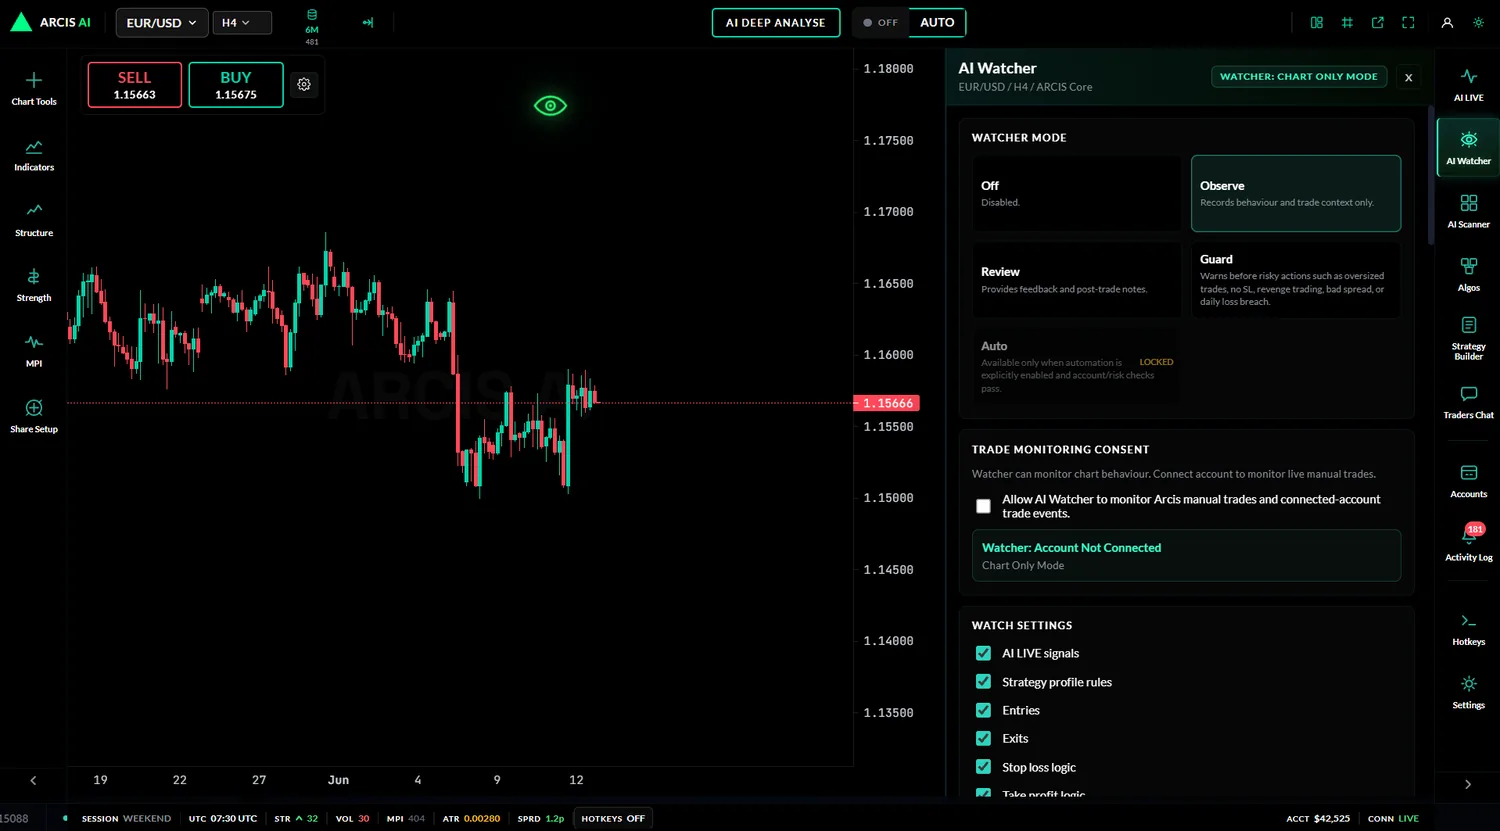Open the Structure tool
This screenshot has height=831, width=1500.
(x=34, y=219)
